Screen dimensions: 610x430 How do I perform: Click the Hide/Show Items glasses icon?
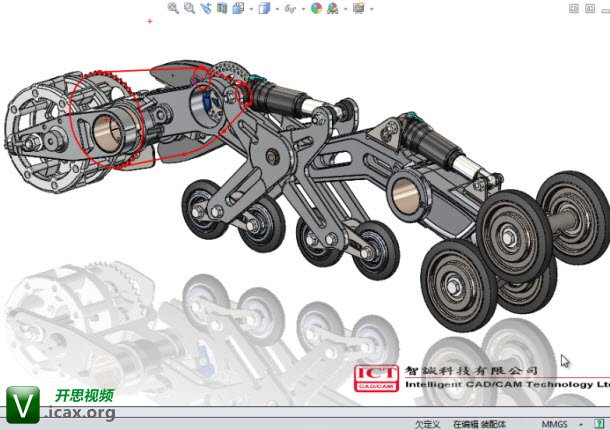[290, 8]
